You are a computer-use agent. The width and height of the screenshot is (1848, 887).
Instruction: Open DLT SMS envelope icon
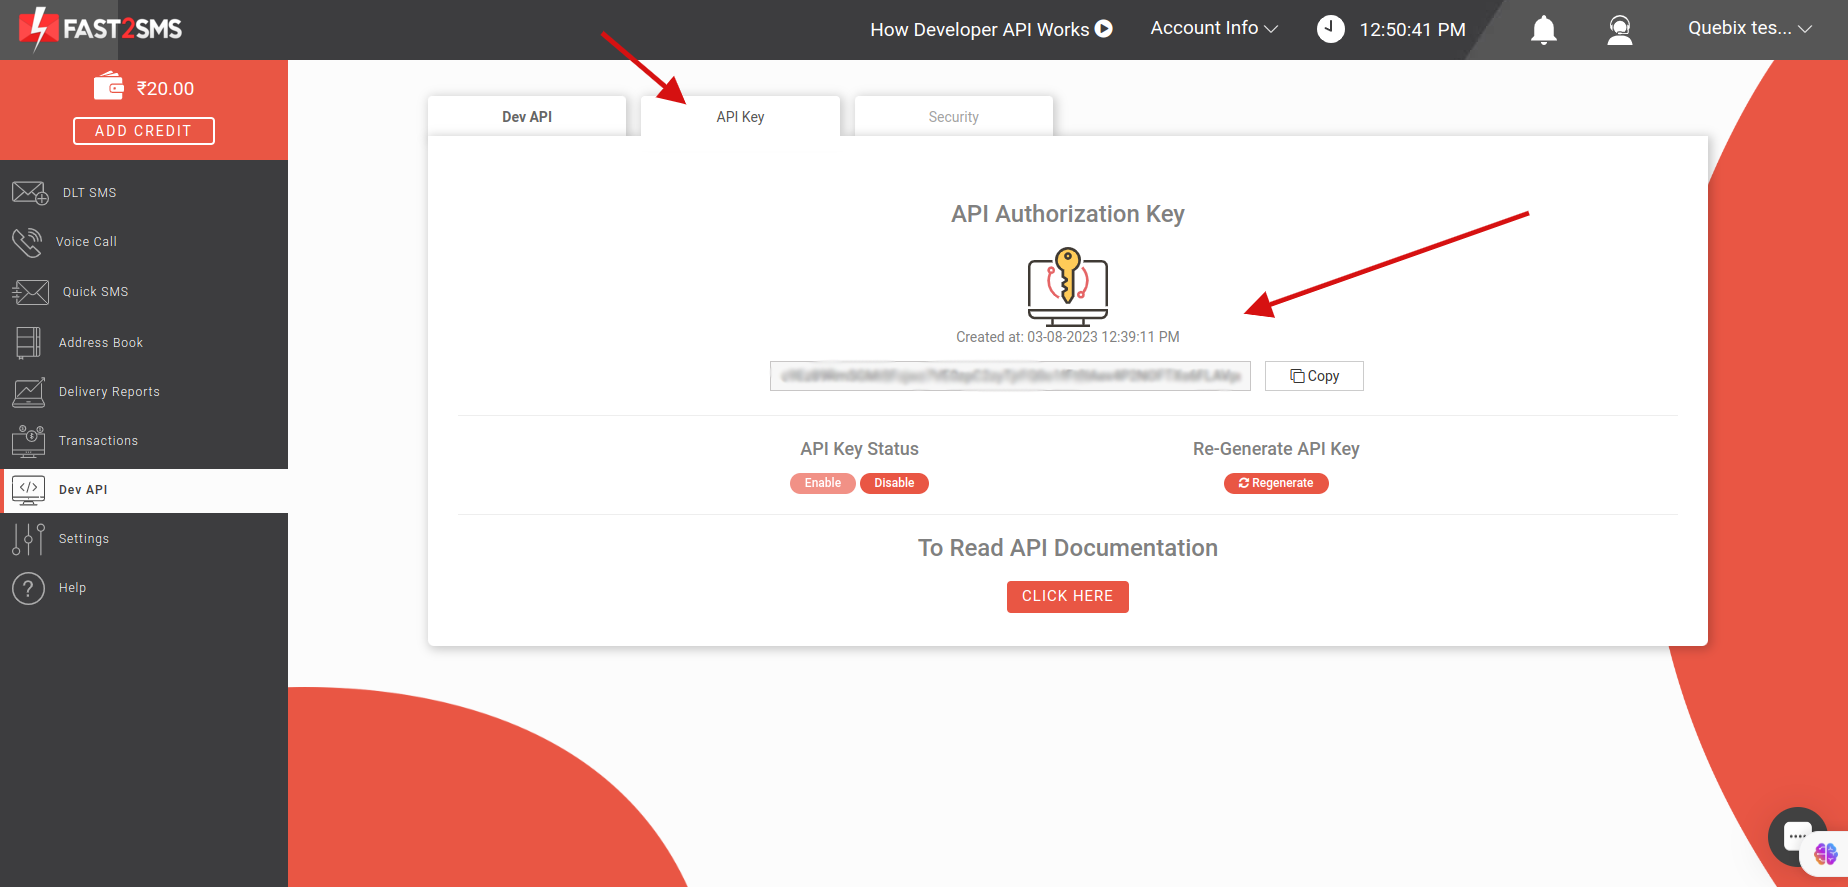click(x=30, y=193)
